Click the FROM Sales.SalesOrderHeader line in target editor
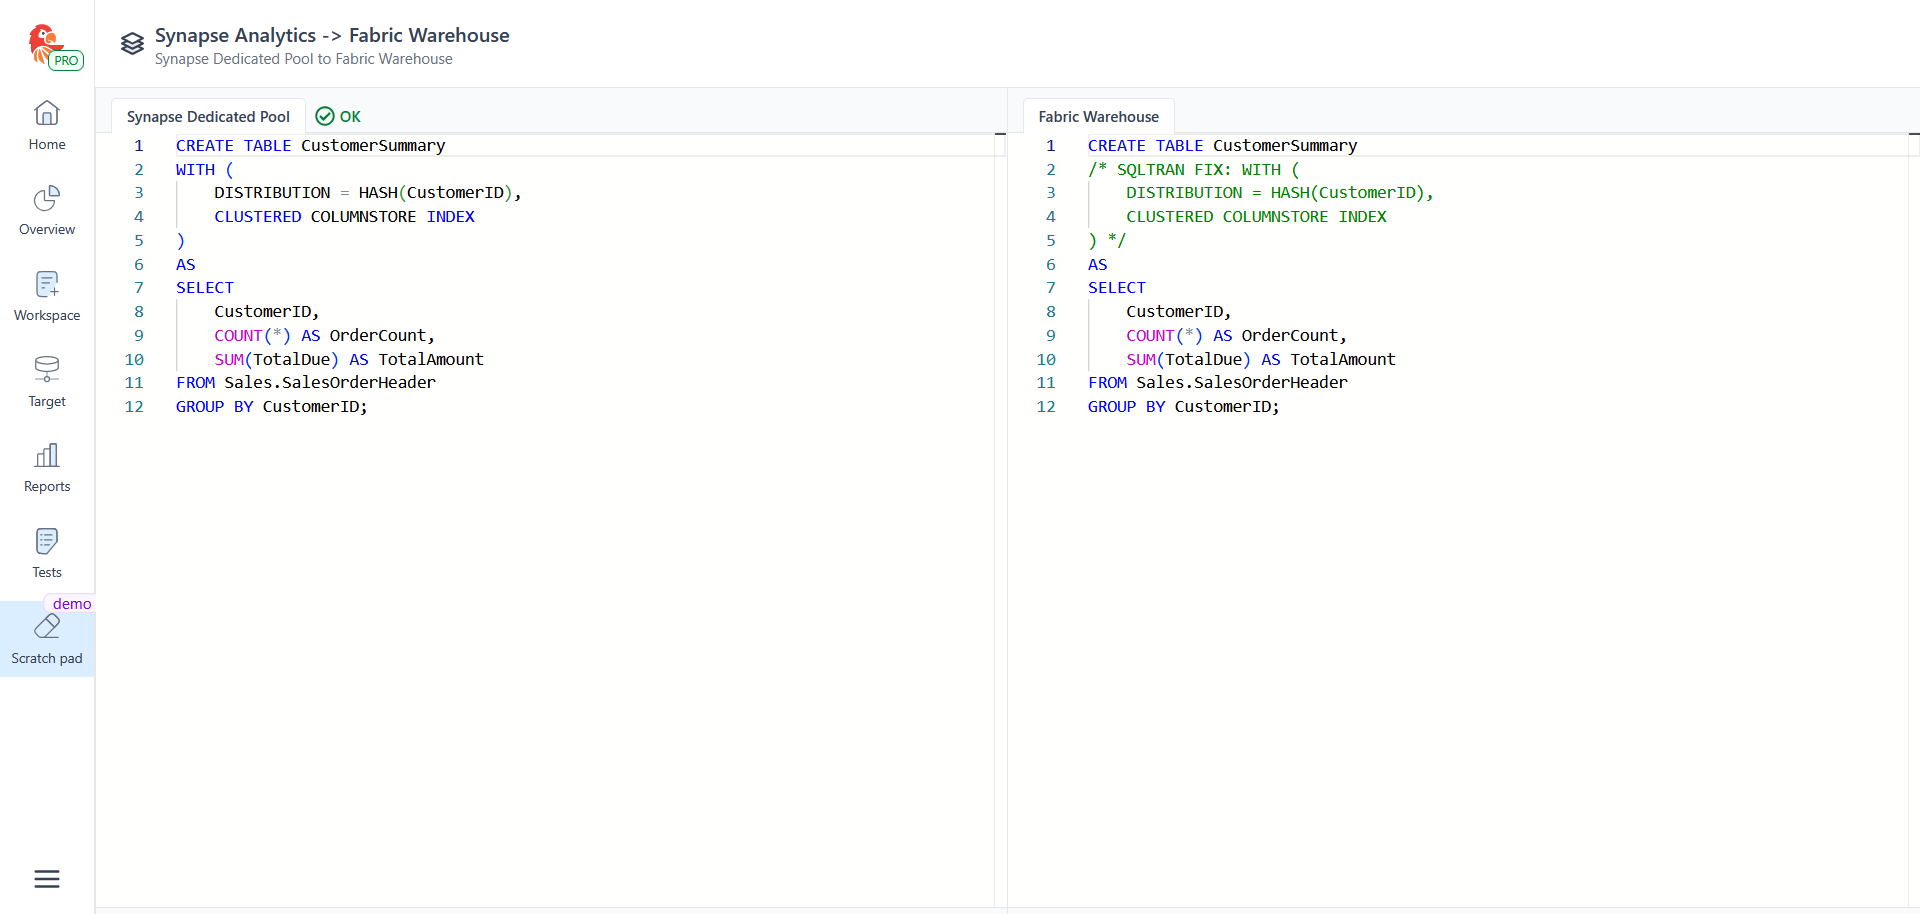The width and height of the screenshot is (1920, 914). point(1217,383)
